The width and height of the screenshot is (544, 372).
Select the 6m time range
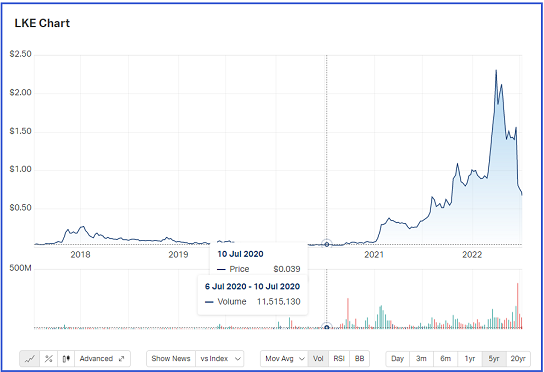445,358
